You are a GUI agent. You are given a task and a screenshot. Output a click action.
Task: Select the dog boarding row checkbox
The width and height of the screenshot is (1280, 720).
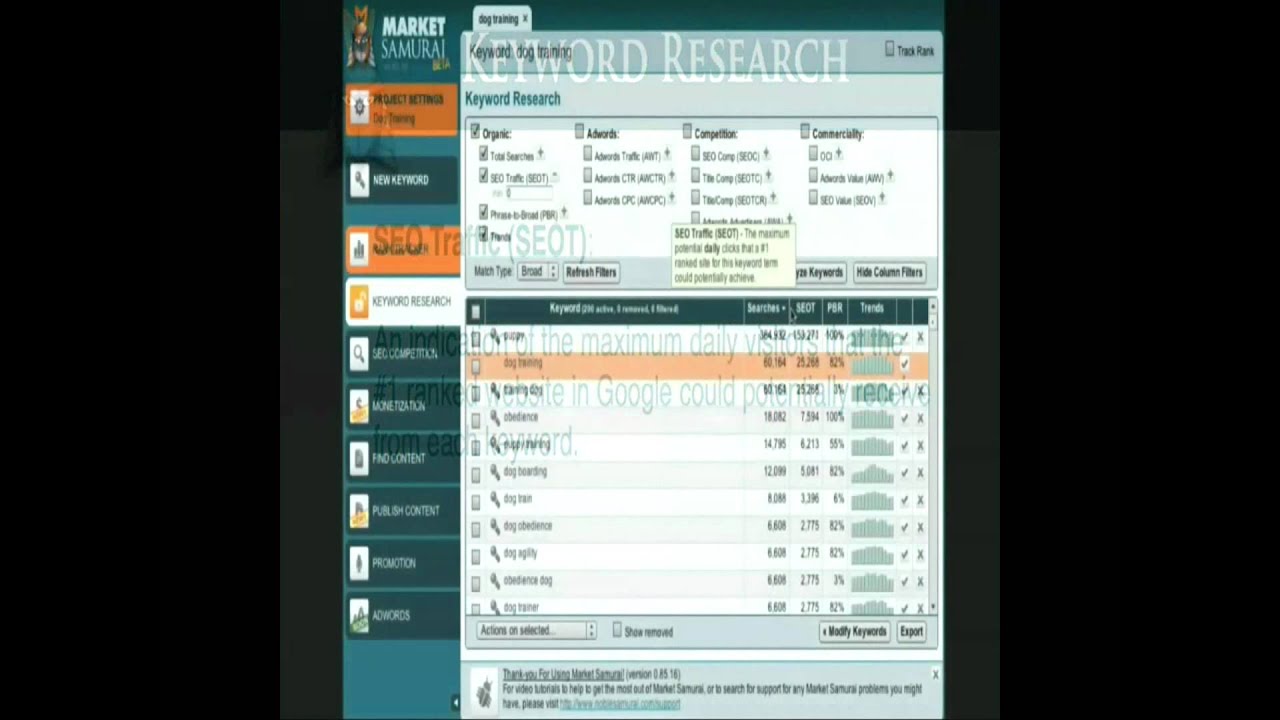[476, 473]
